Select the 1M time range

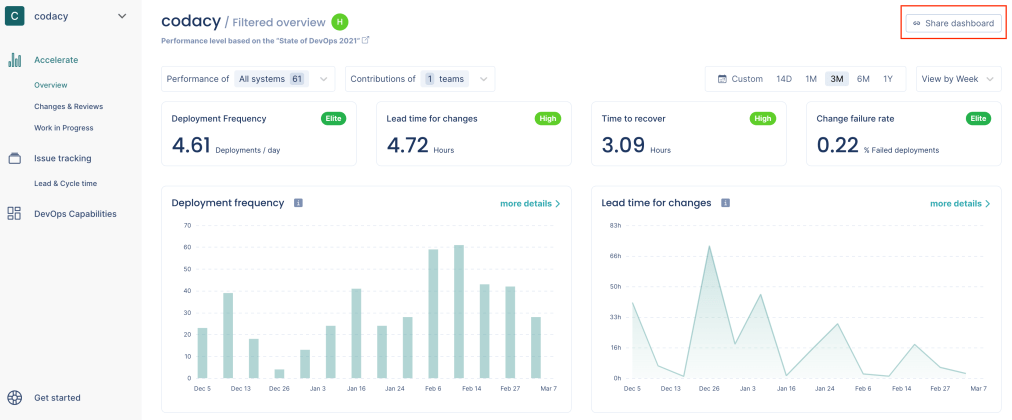tap(811, 79)
